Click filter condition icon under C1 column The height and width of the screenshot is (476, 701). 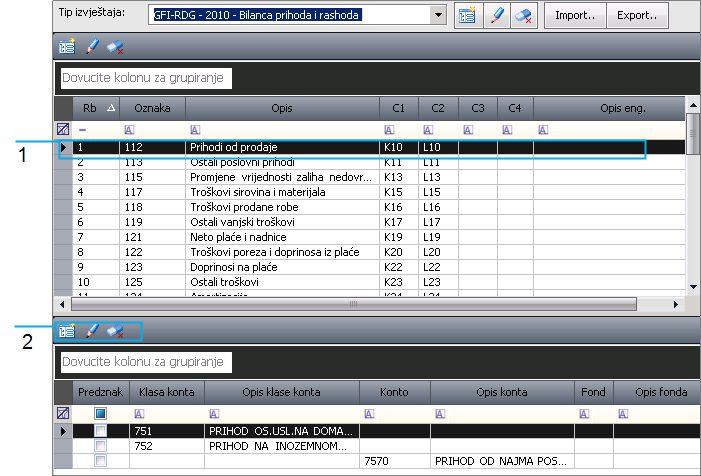point(389,130)
